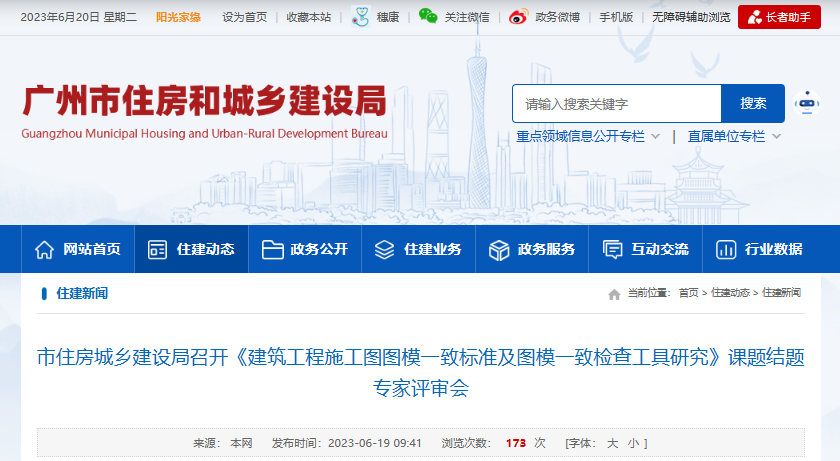
Task: Click 首页 in the breadcrumb path
Action: coord(688,293)
